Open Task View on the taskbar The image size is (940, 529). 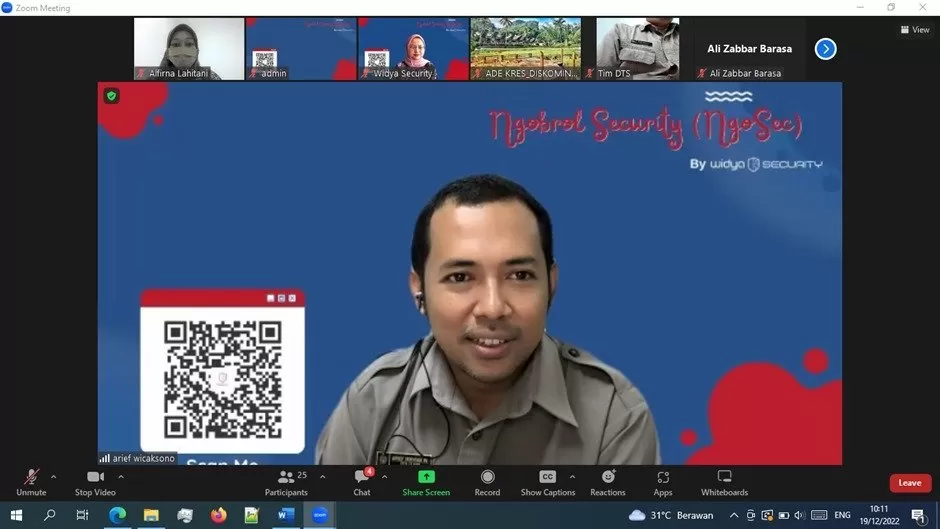click(83, 515)
